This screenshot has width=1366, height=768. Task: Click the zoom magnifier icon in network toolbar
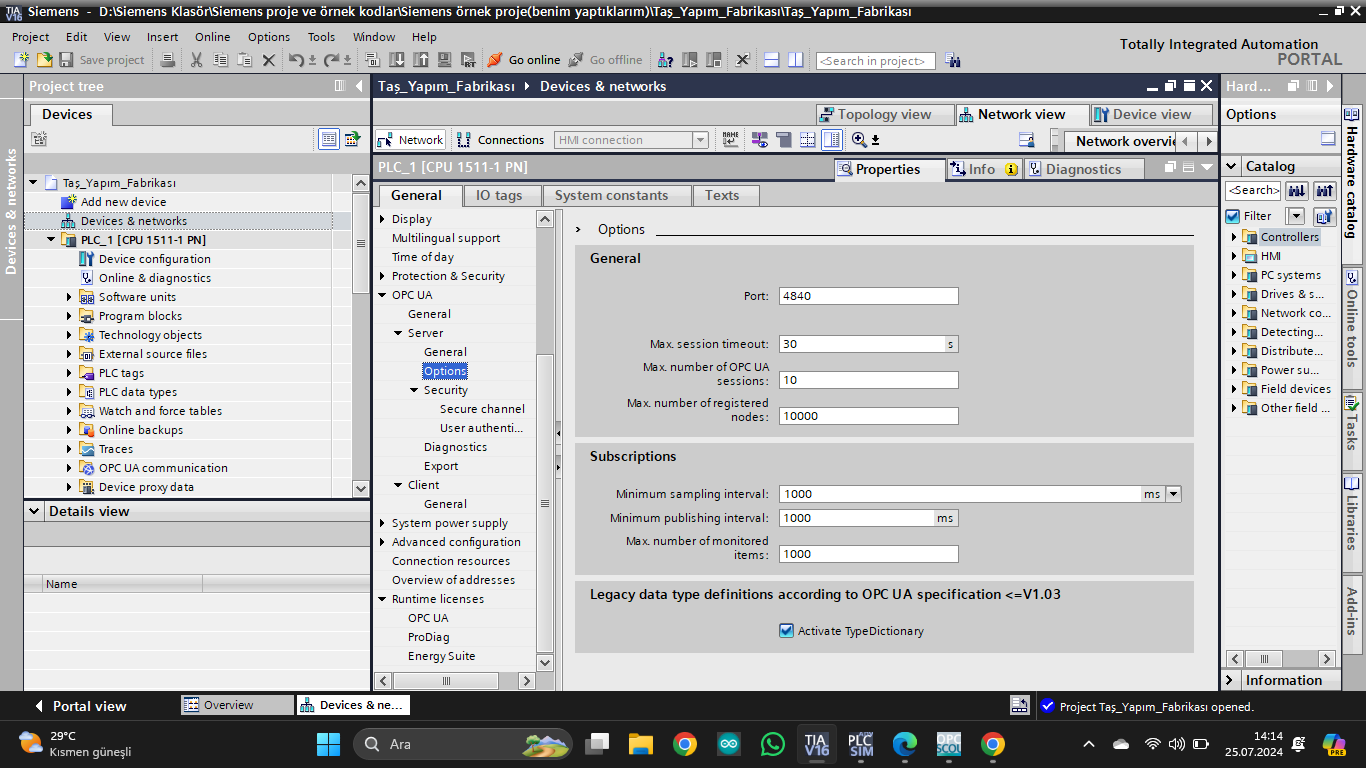[x=859, y=140]
